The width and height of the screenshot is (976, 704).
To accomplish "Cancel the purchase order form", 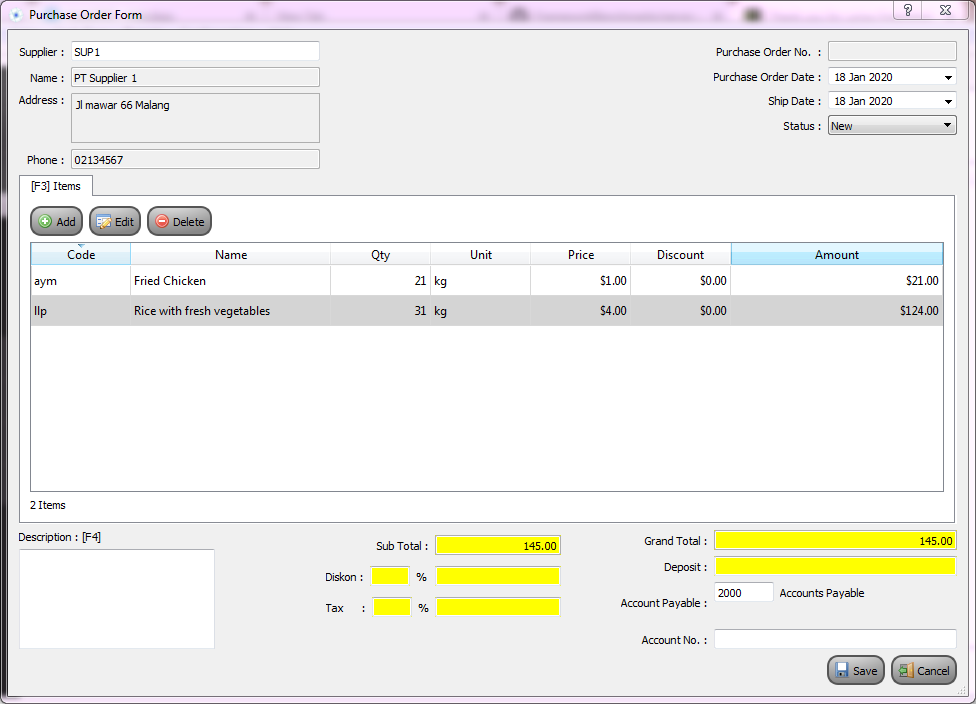I will point(923,671).
